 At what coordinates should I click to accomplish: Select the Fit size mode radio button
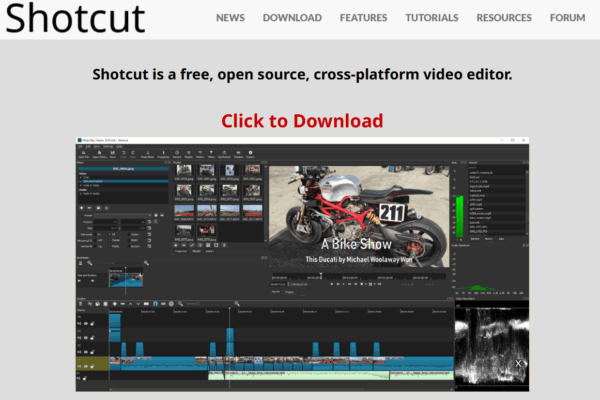tap(95, 235)
